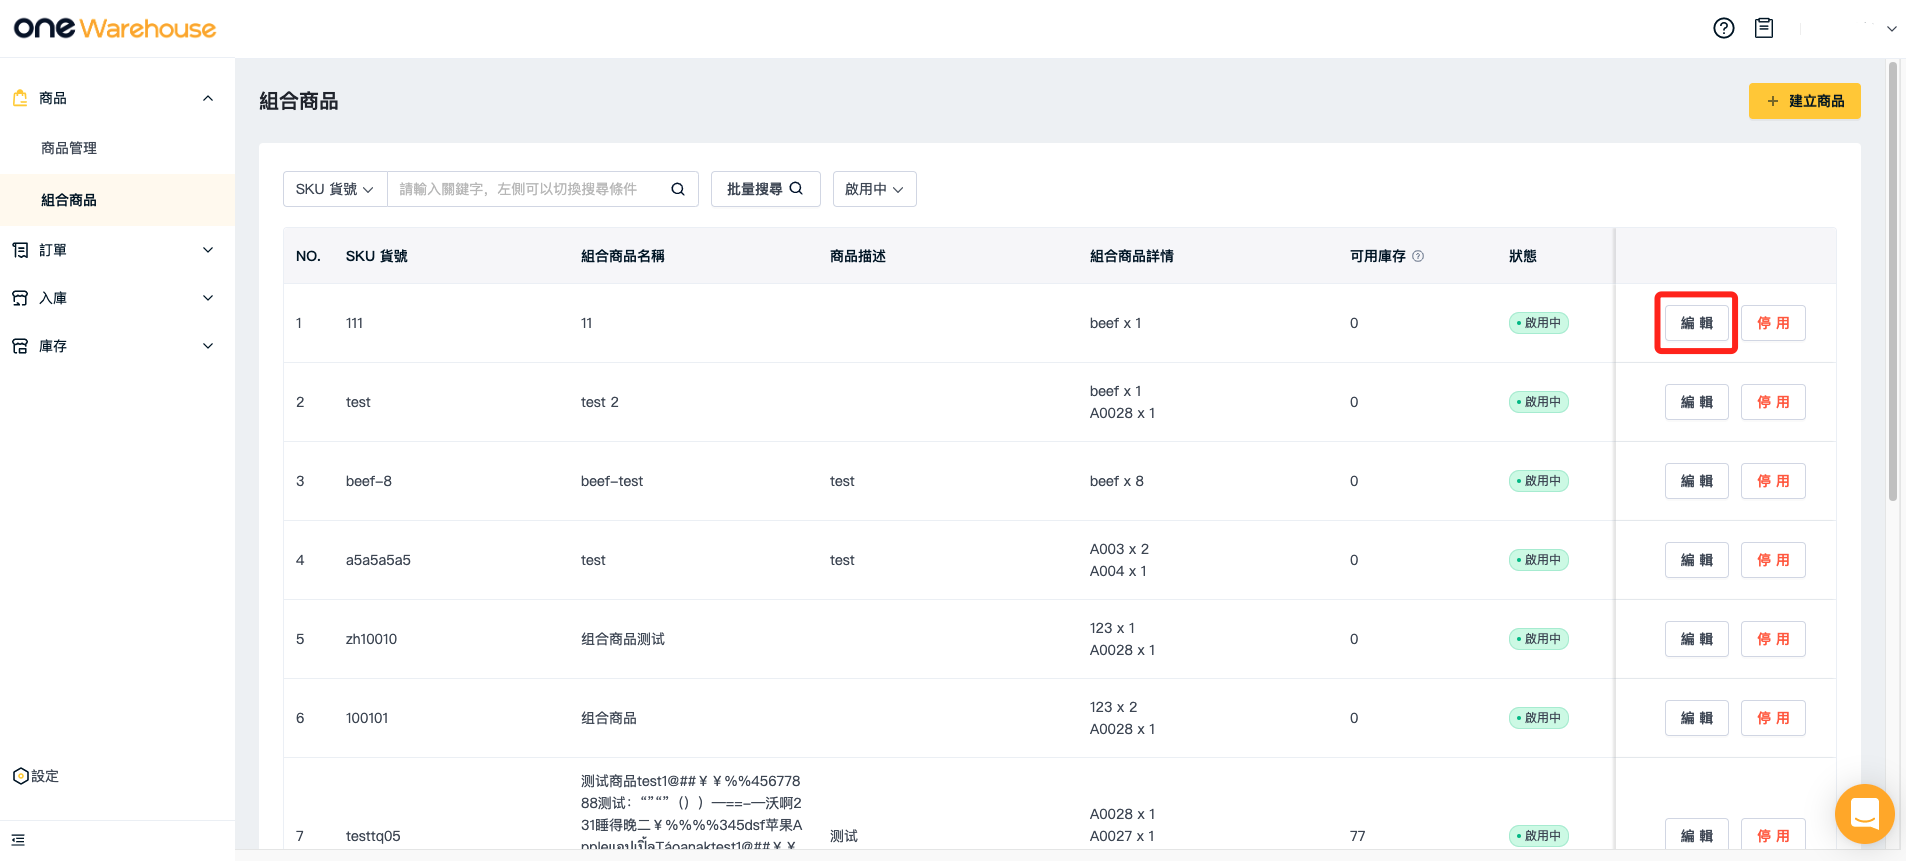Click 停用 for SKU beef-8
Viewport: 1906px width, 861px height.
[x=1773, y=481]
